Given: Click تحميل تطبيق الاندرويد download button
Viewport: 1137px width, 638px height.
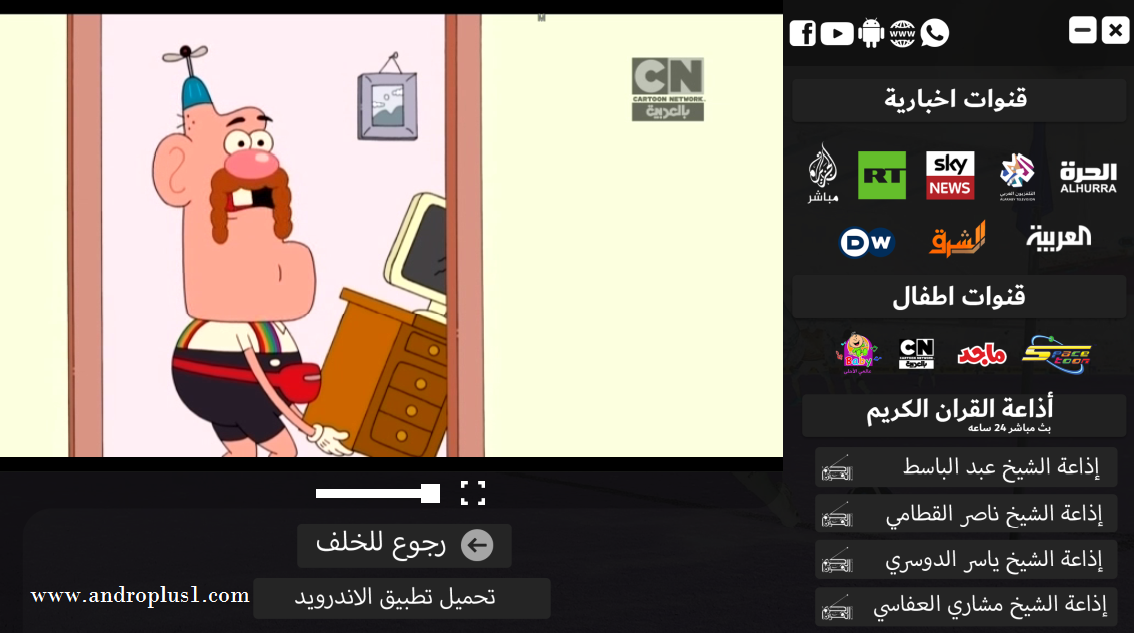Looking at the screenshot, I should tap(402, 598).
